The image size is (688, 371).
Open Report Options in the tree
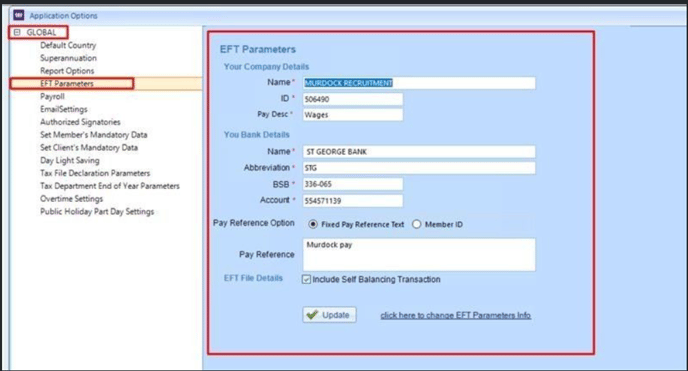(x=67, y=71)
